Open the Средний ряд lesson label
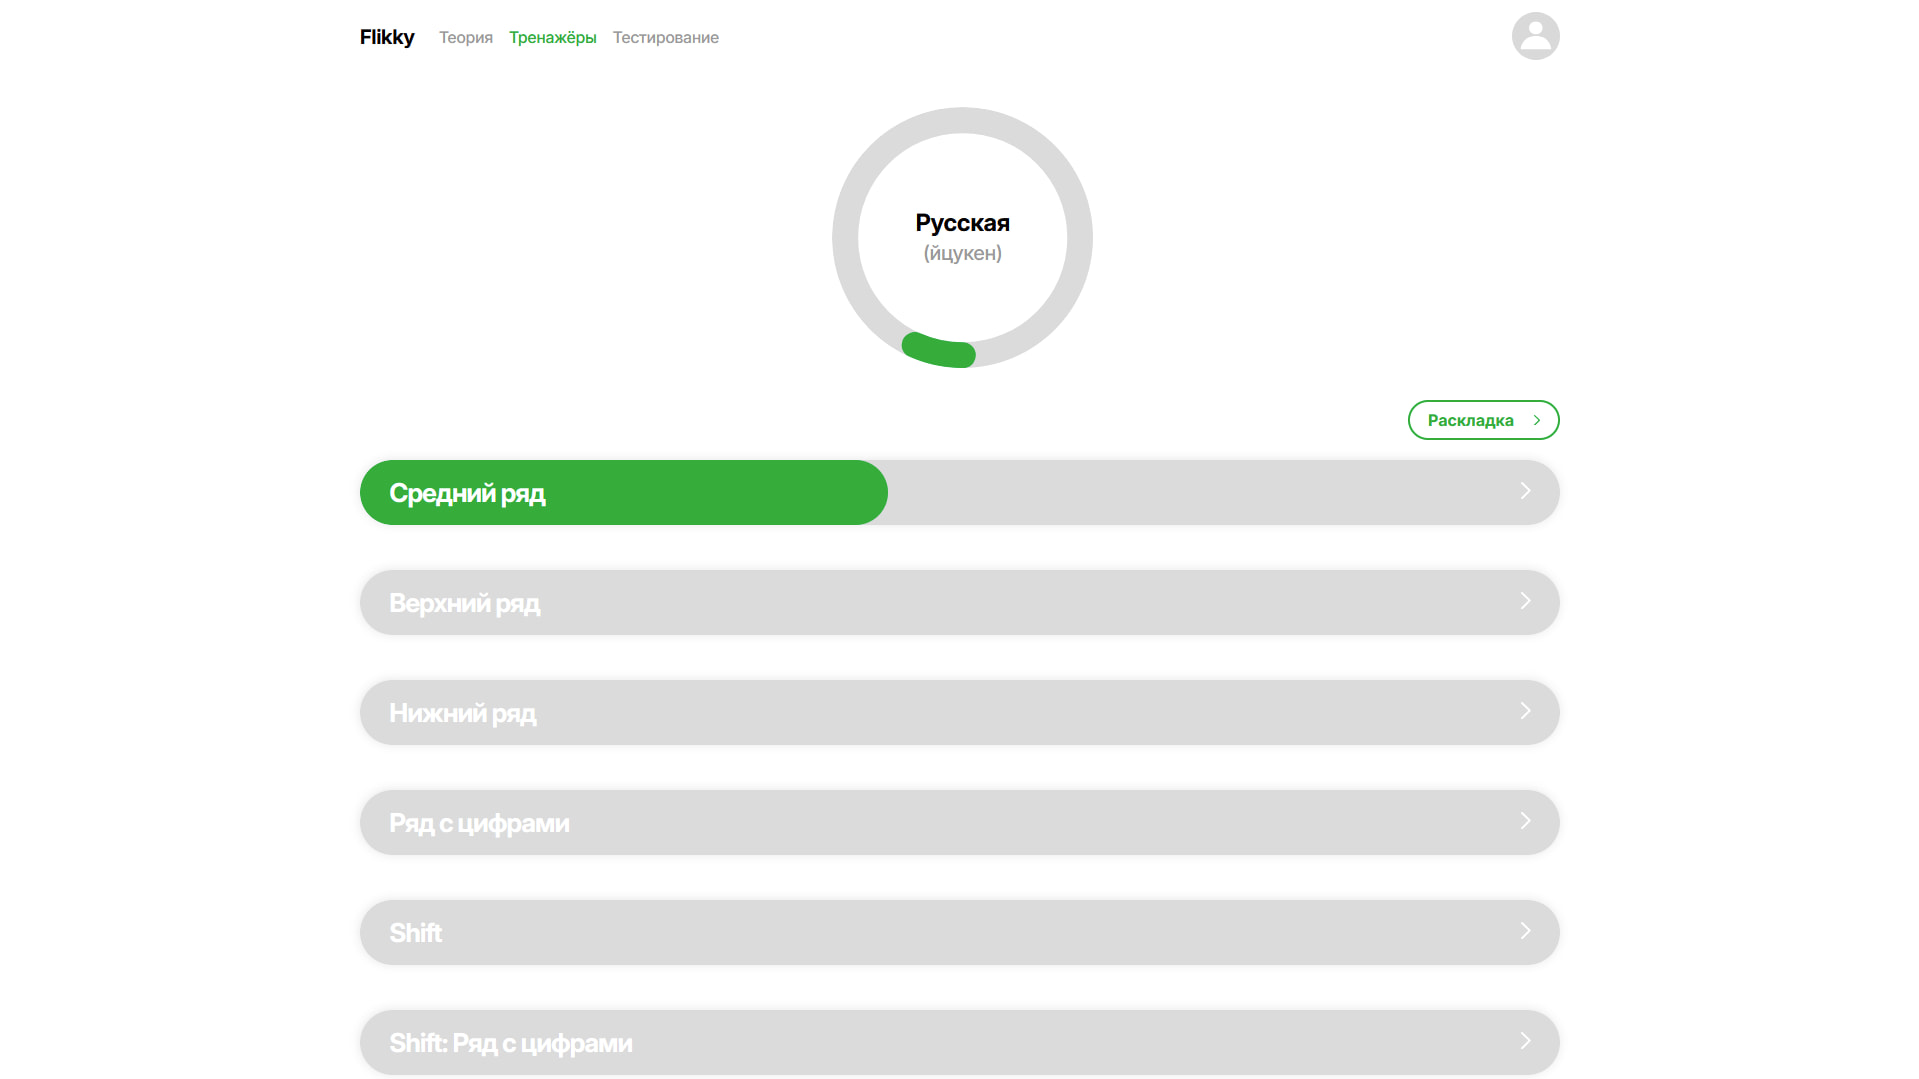Viewport: 1919px width, 1079px height. point(467,493)
